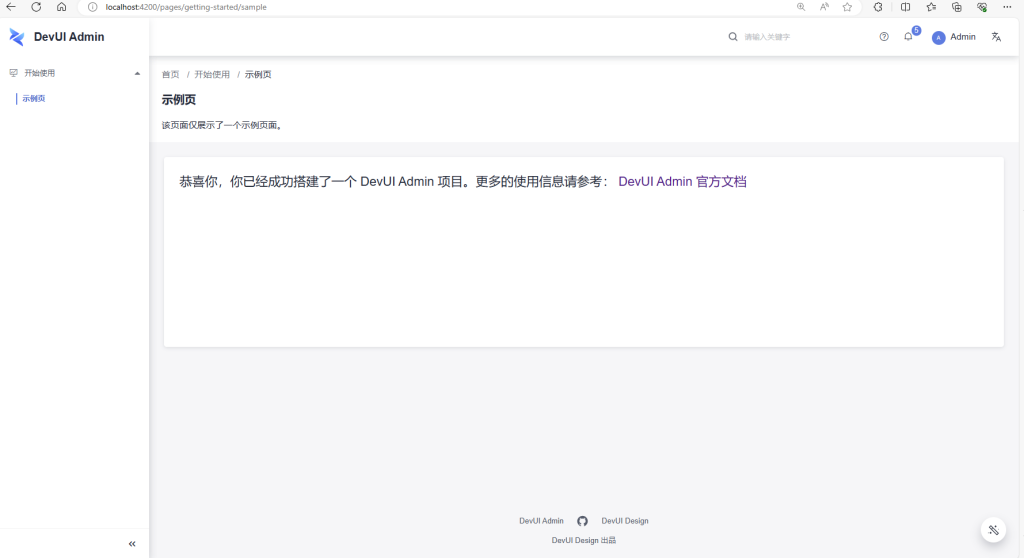Click the browser address bar URL
Image resolution: width=1024 pixels, height=558 pixels.
[186, 7]
